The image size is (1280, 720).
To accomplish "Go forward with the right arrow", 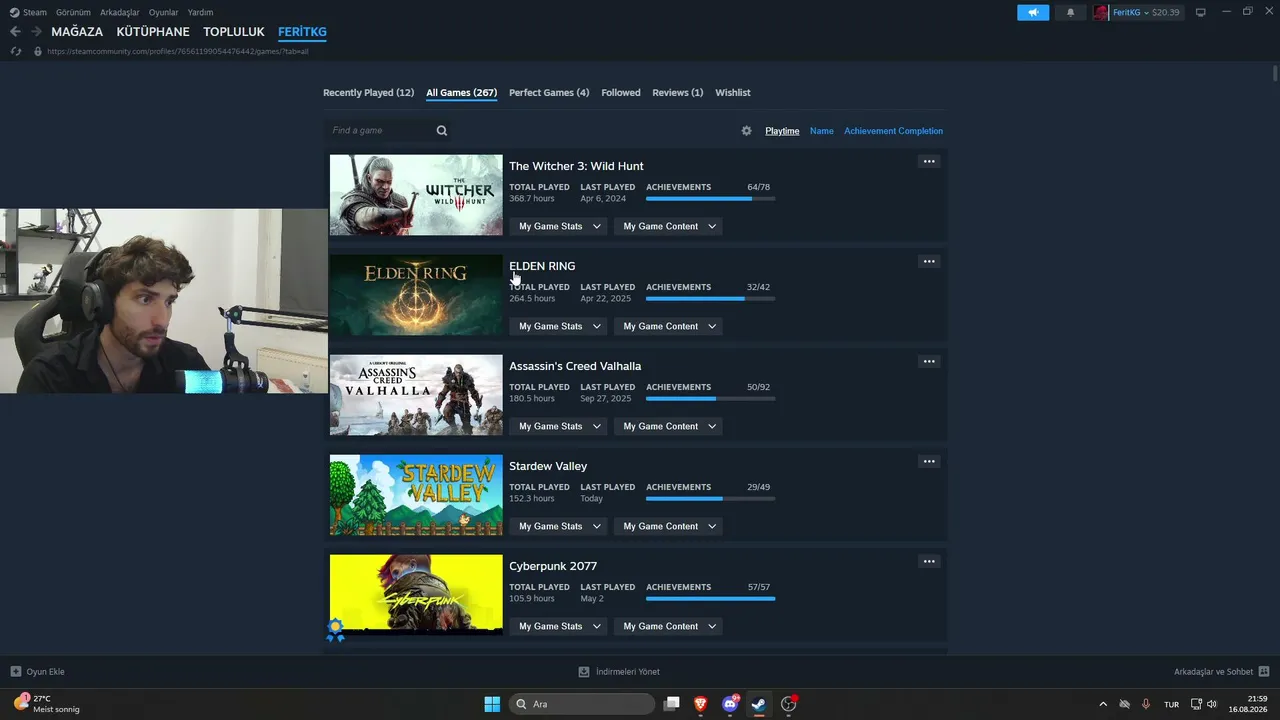I will click(x=36, y=32).
